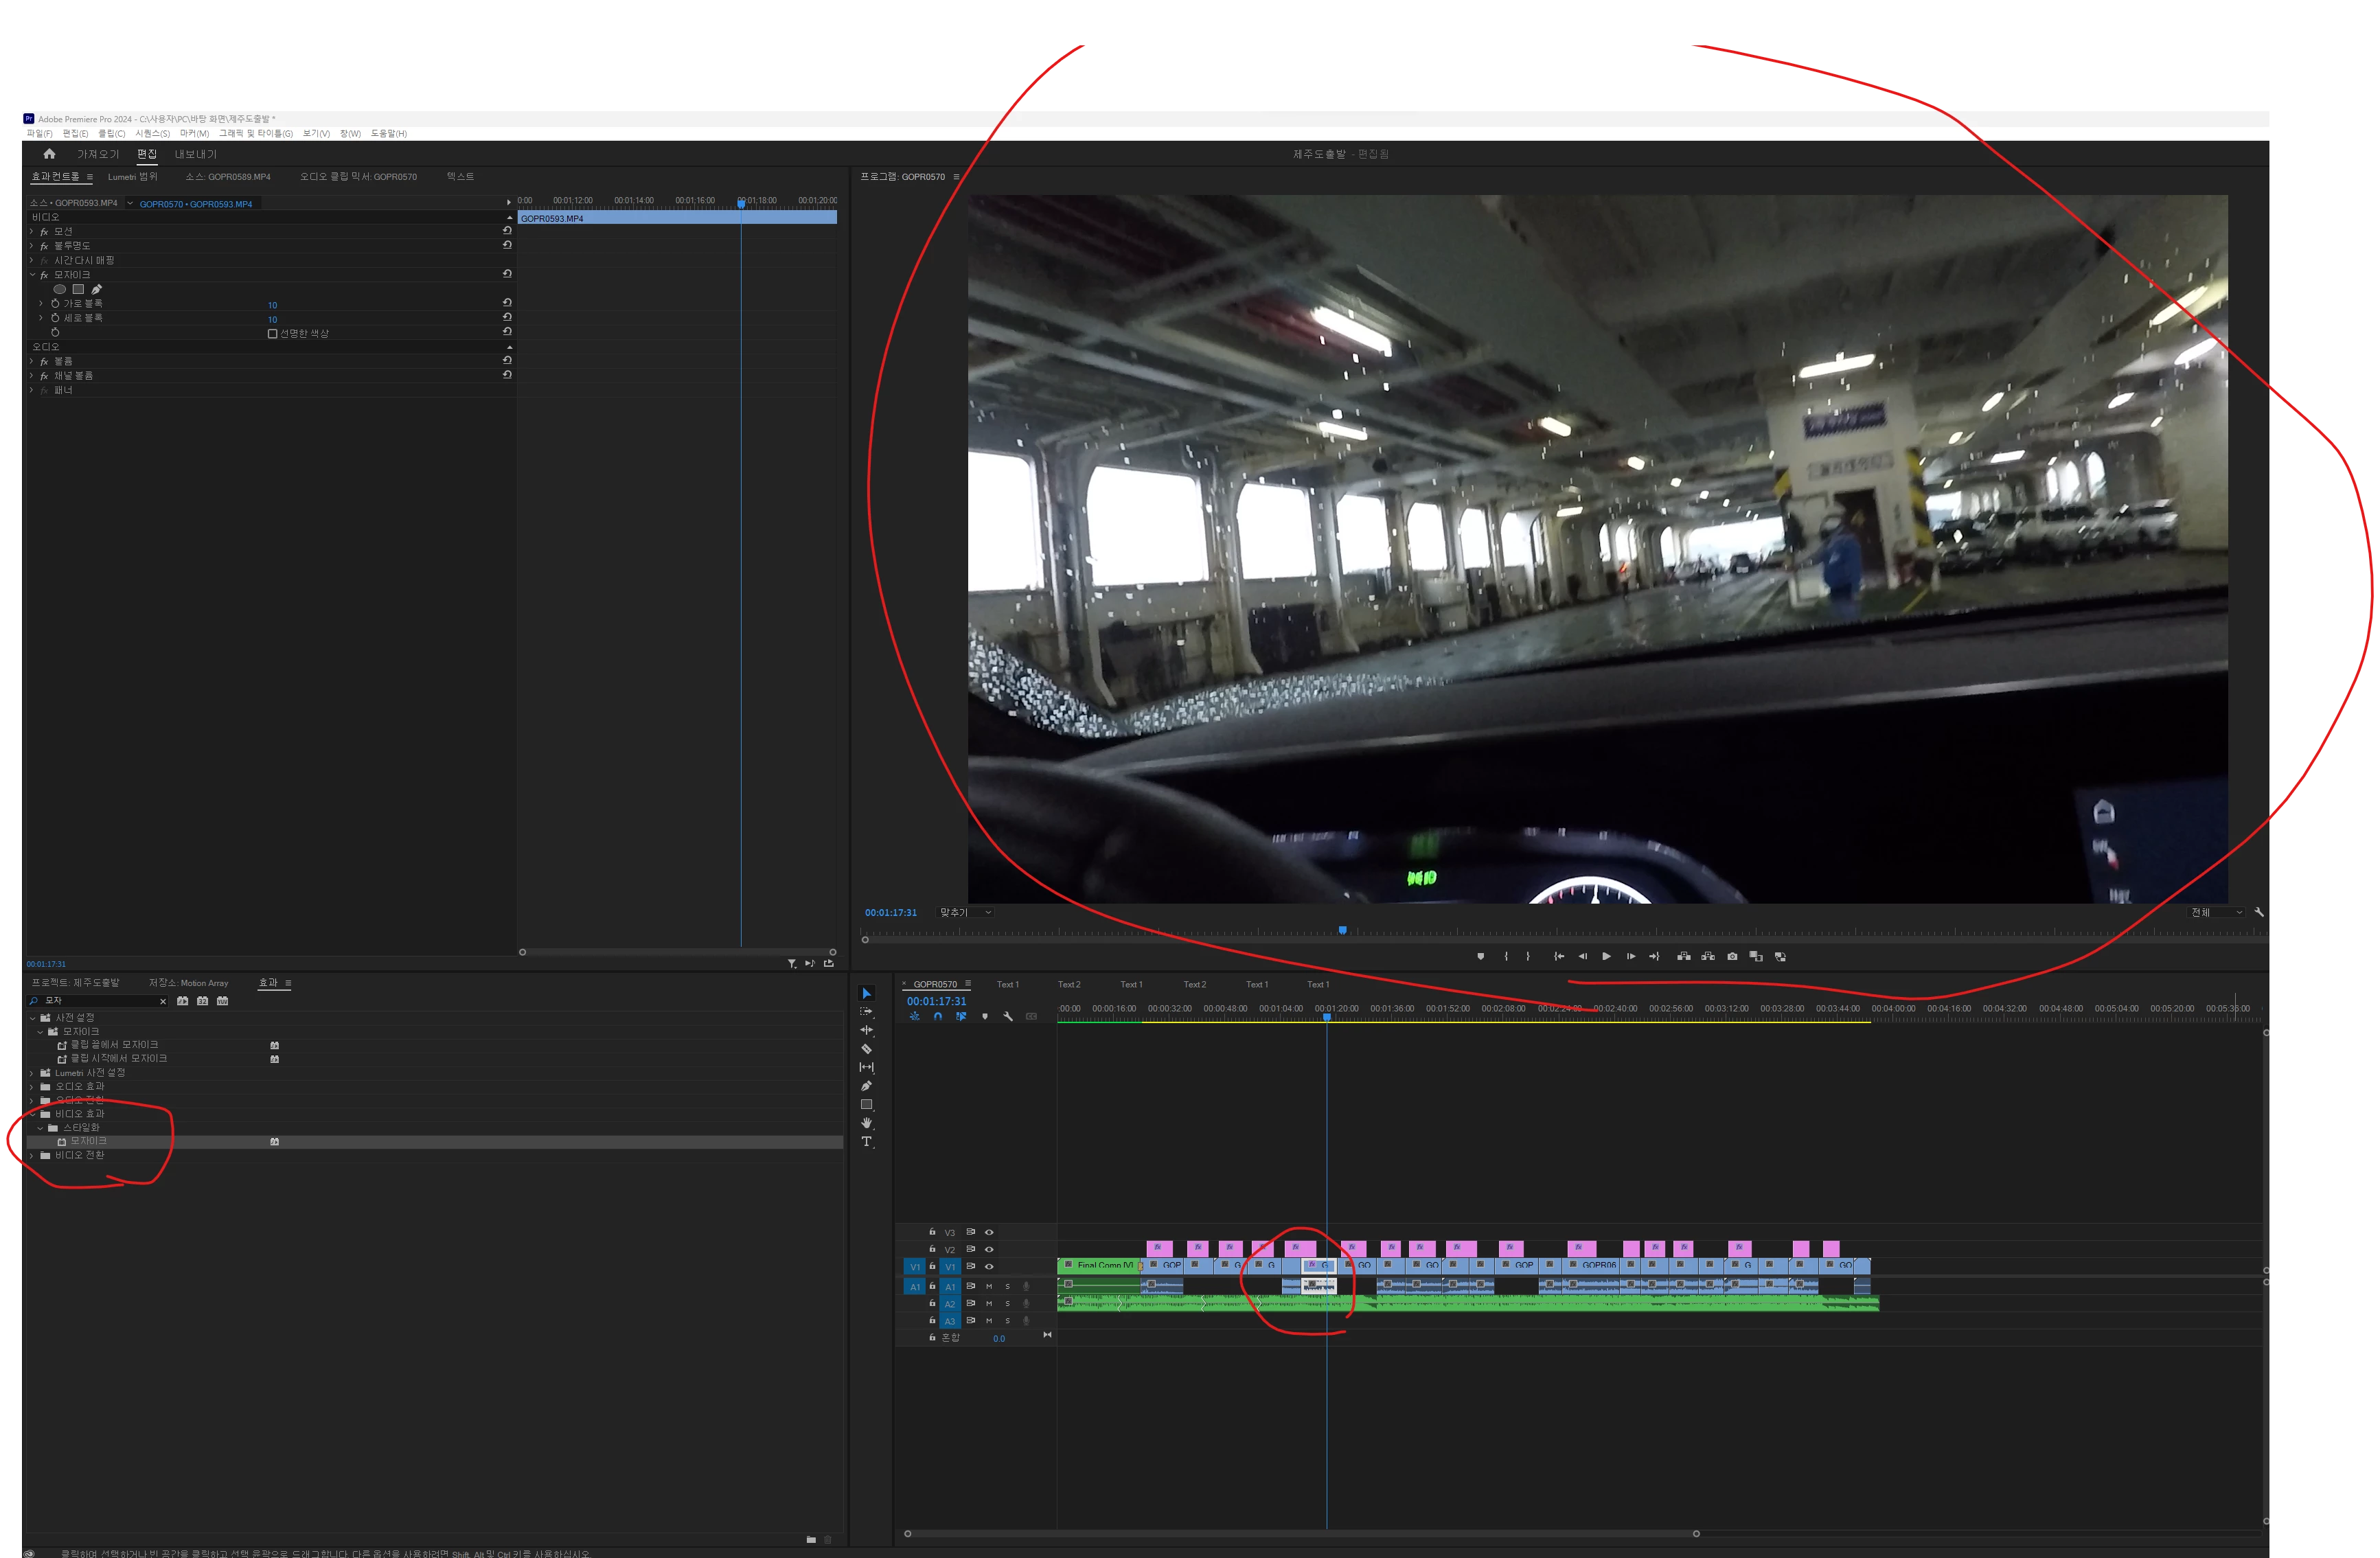Select the Razor tool in the toolbar
This screenshot has width=2380, height=1558.
(866, 1049)
